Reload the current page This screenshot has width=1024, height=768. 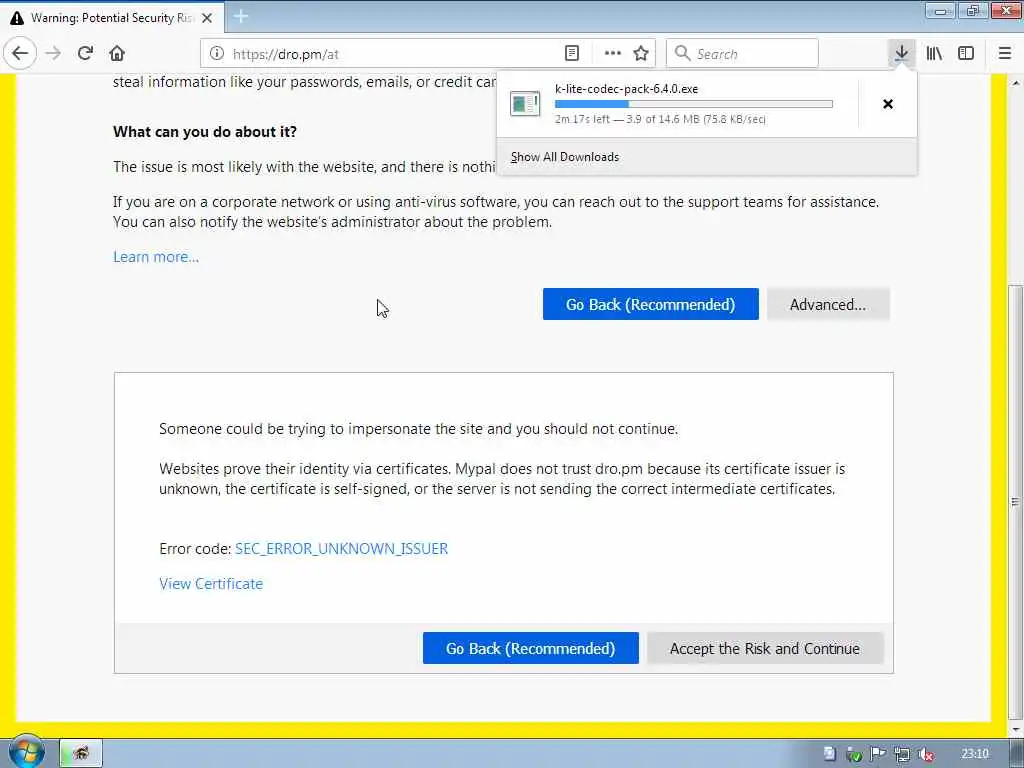pos(85,54)
